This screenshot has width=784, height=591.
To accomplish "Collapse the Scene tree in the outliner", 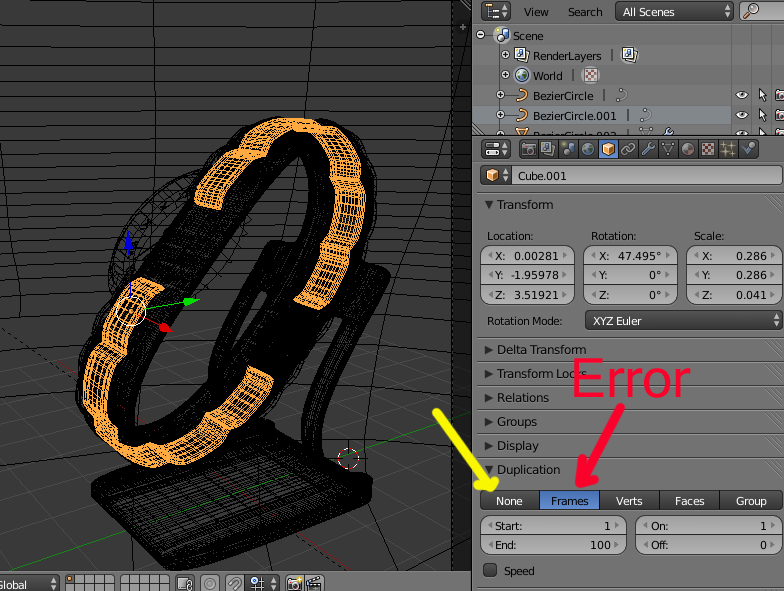I will (x=481, y=35).
